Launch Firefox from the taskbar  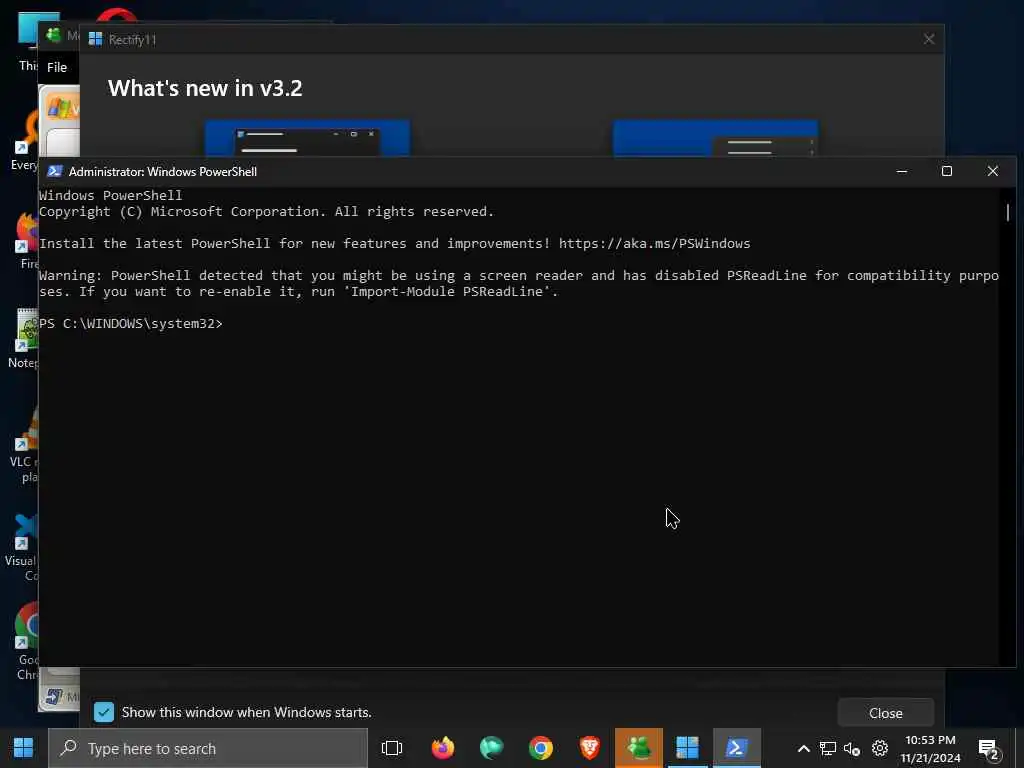pos(443,748)
